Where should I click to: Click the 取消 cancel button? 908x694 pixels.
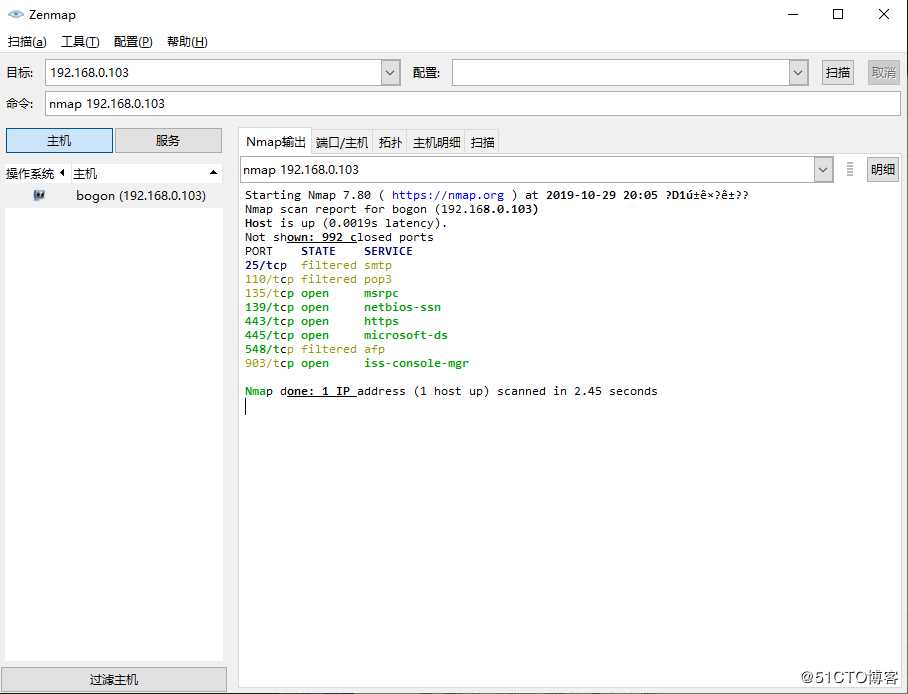click(x=884, y=72)
